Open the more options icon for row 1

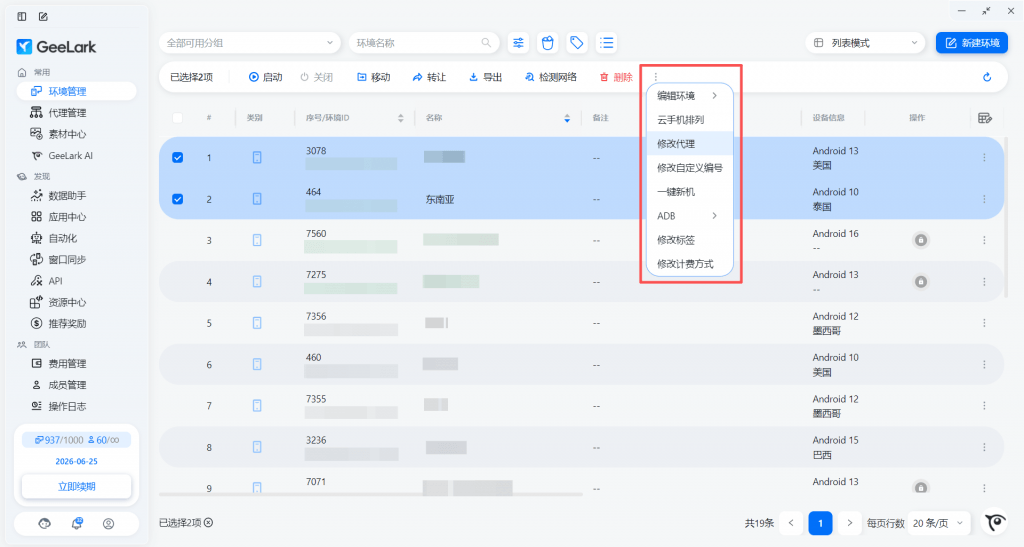[x=984, y=157]
